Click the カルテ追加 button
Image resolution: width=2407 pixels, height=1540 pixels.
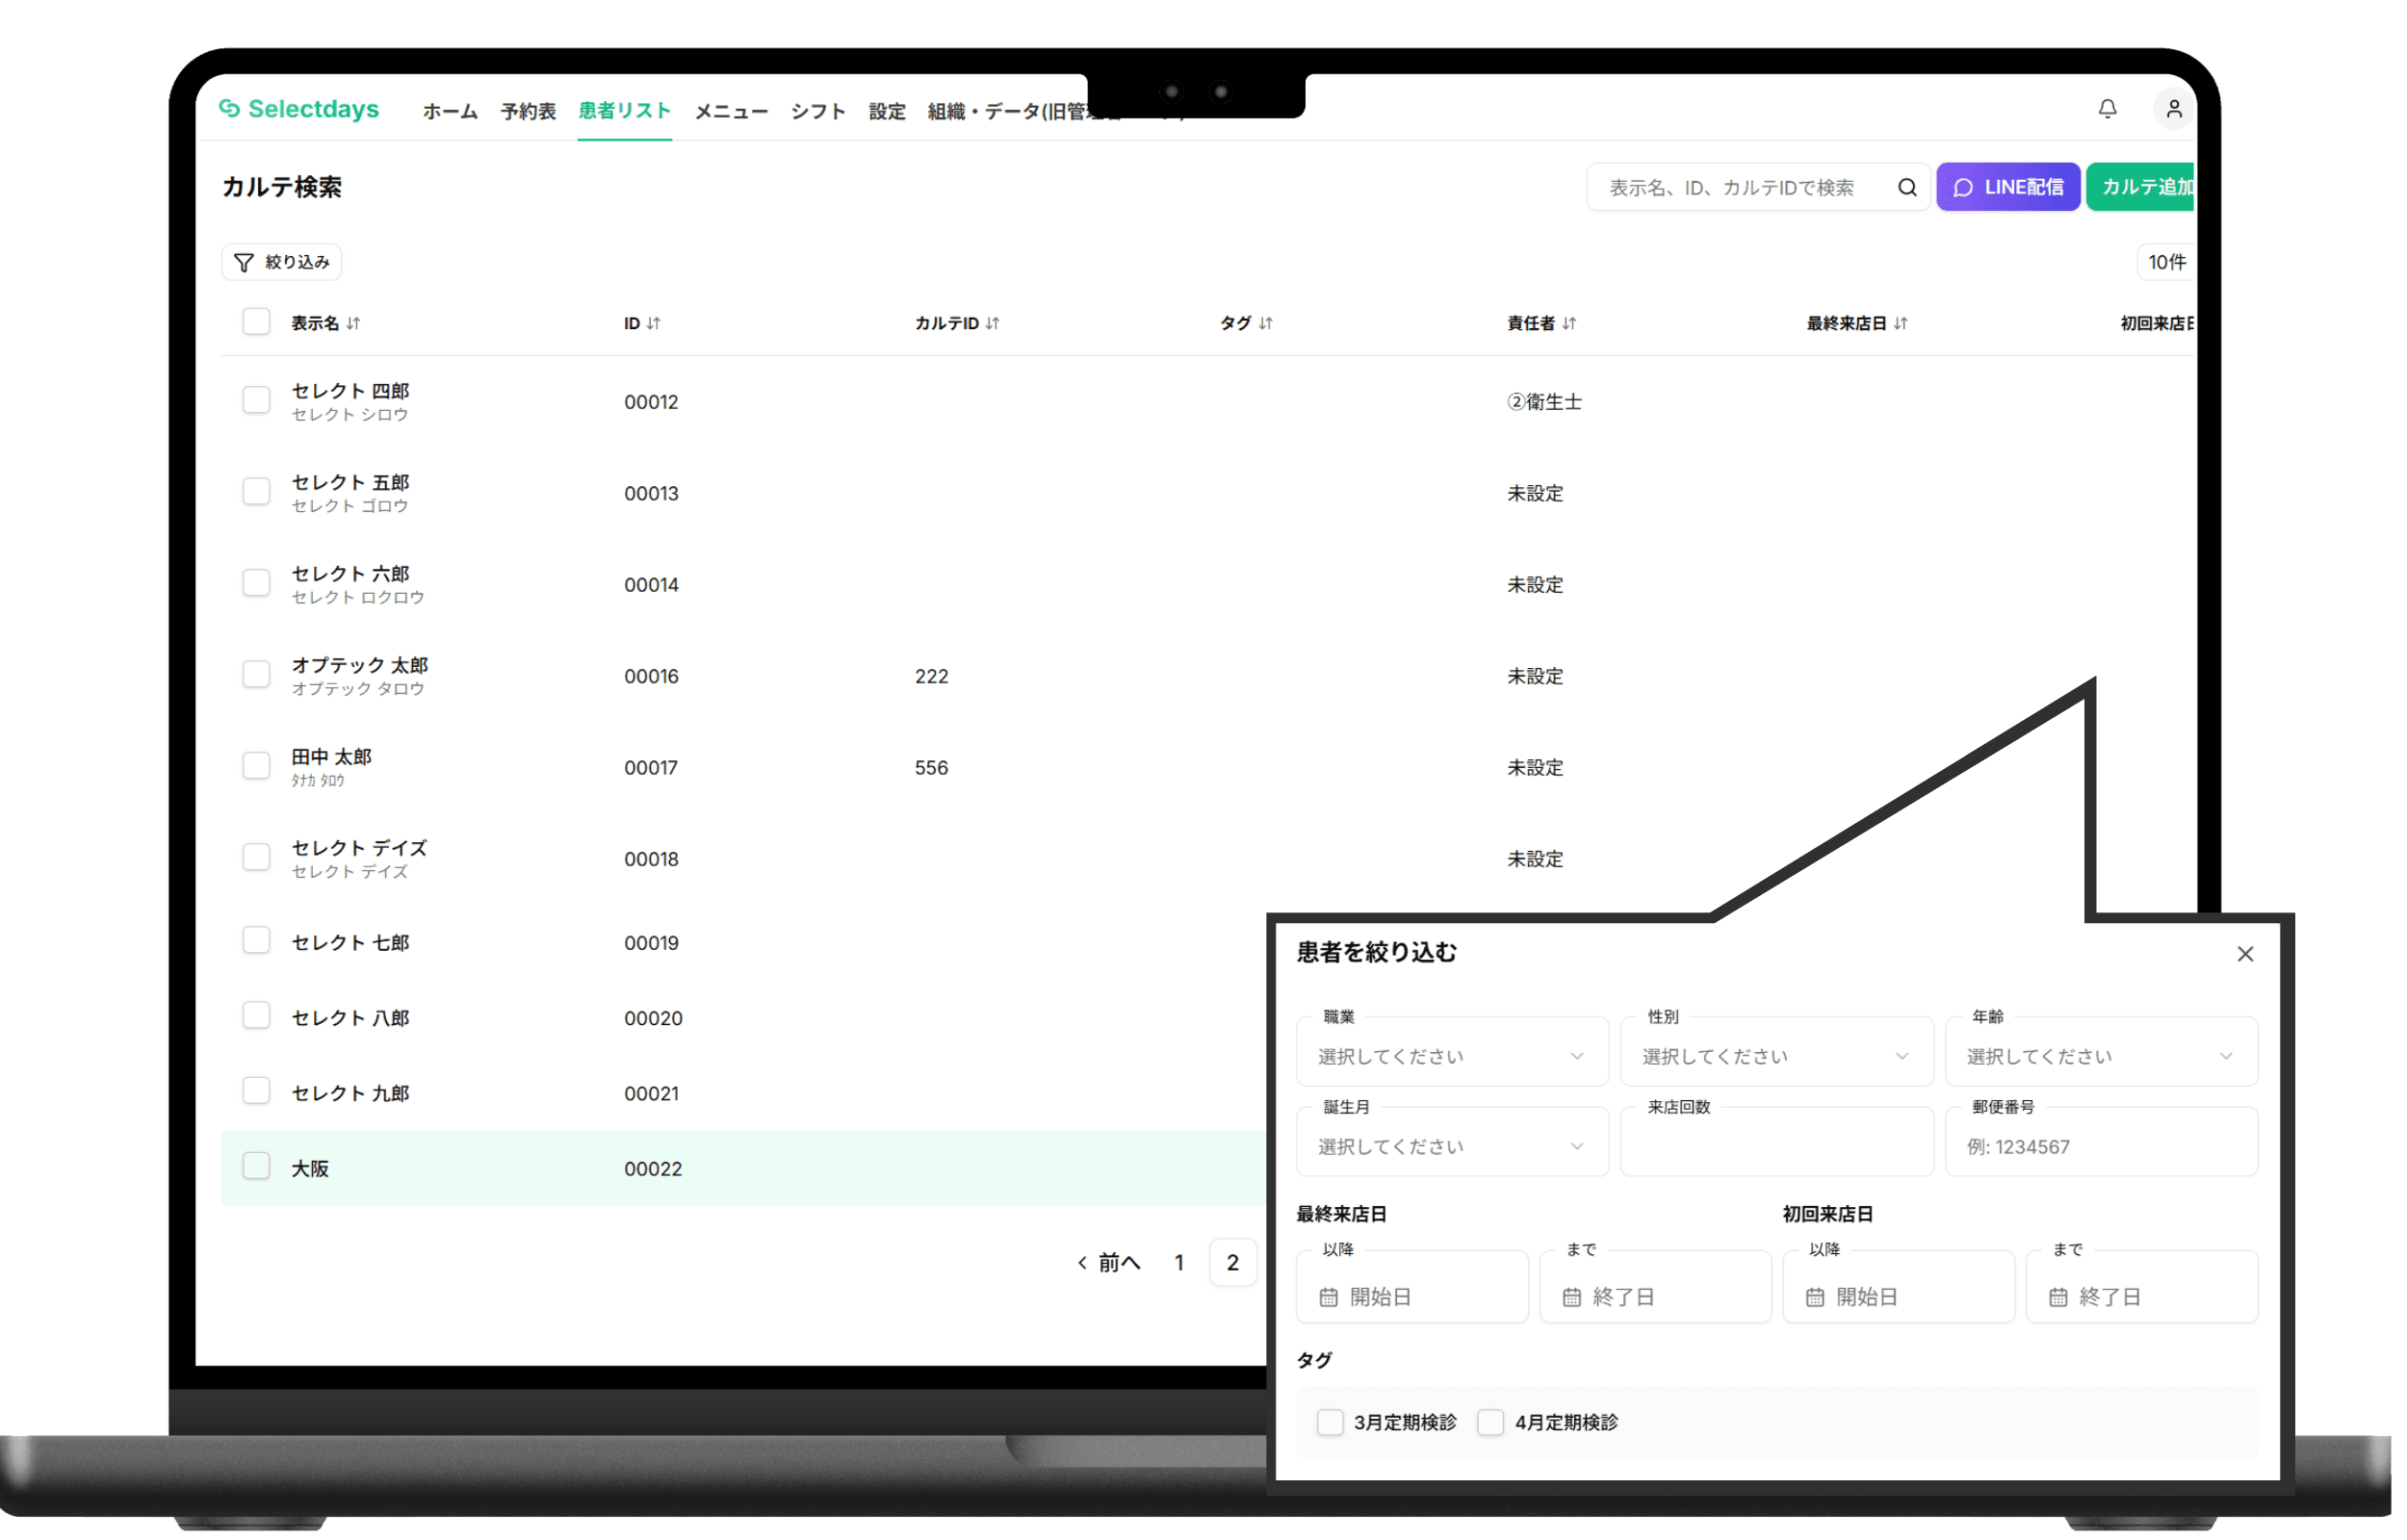pyautogui.click(x=2142, y=187)
